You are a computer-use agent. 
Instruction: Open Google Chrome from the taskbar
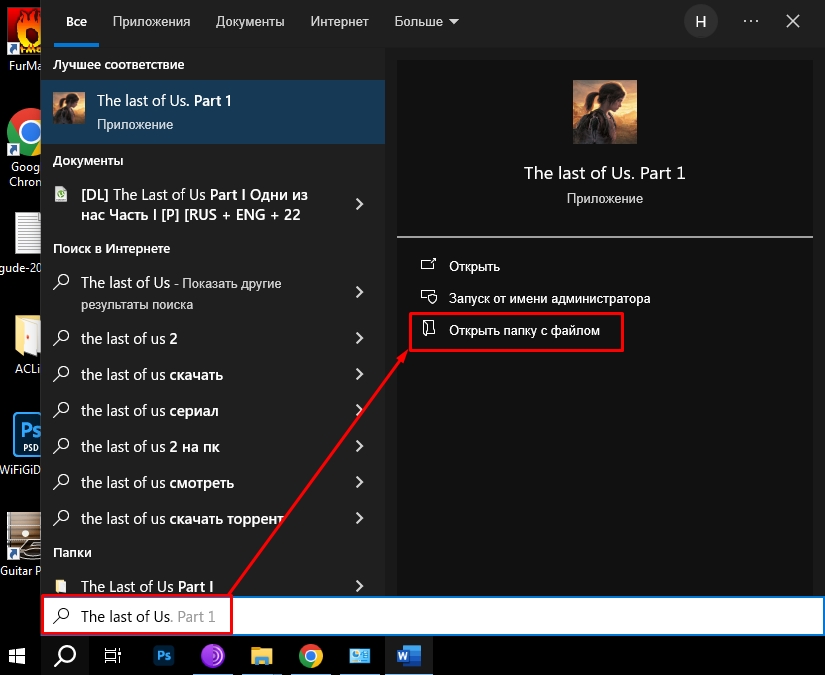tap(310, 656)
